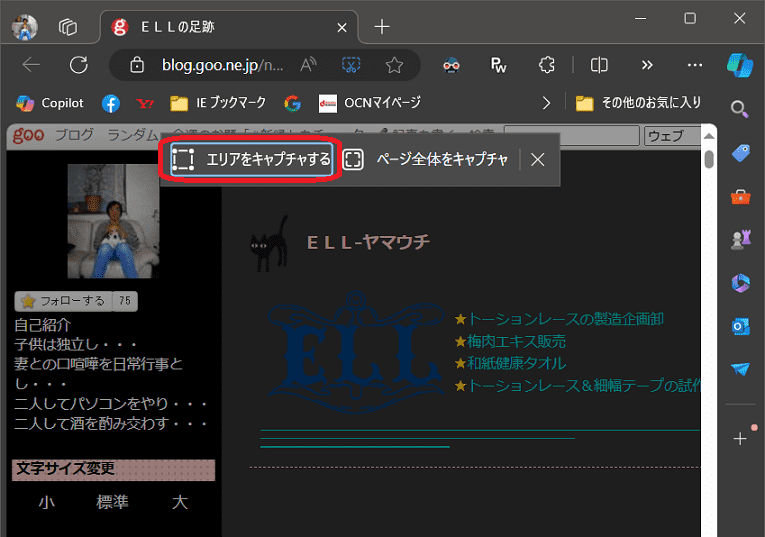
Task: Add this page to favorites star
Action: [x=394, y=65]
